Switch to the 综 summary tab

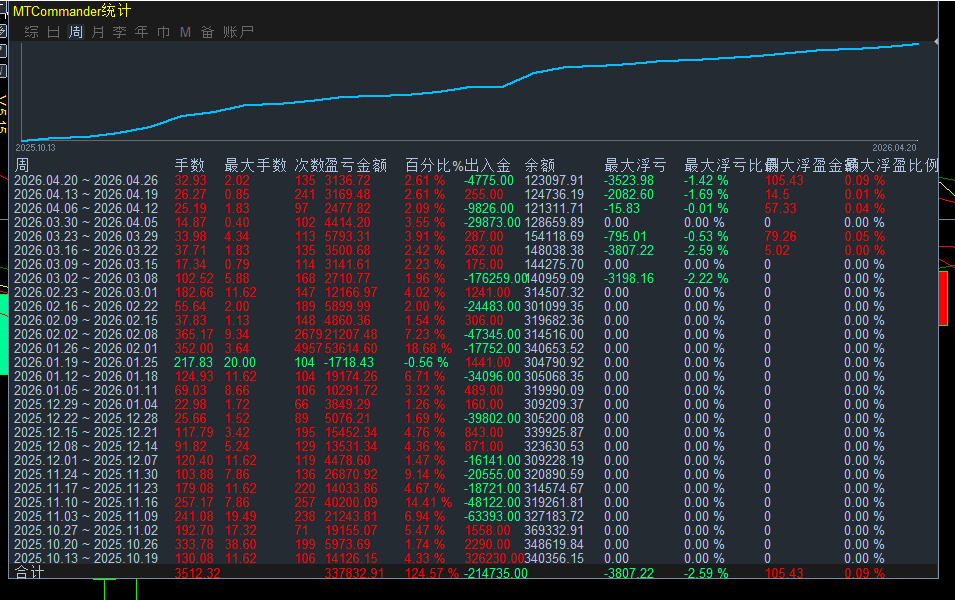point(31,32)
